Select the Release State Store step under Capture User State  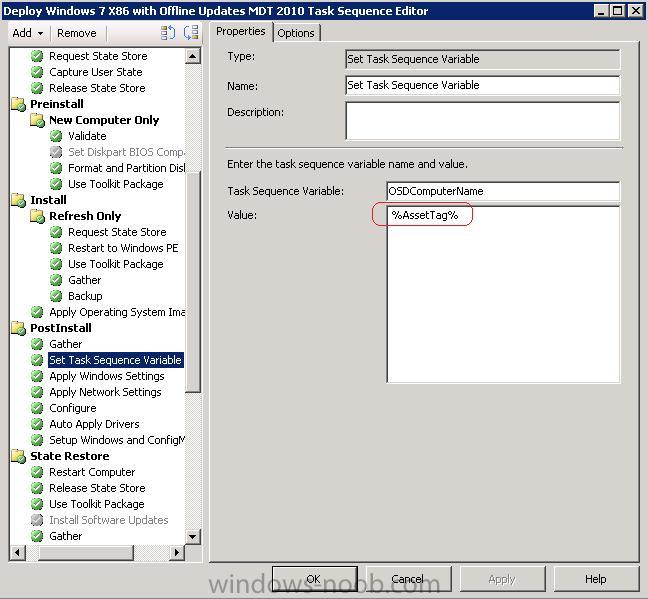coord(97,88)
